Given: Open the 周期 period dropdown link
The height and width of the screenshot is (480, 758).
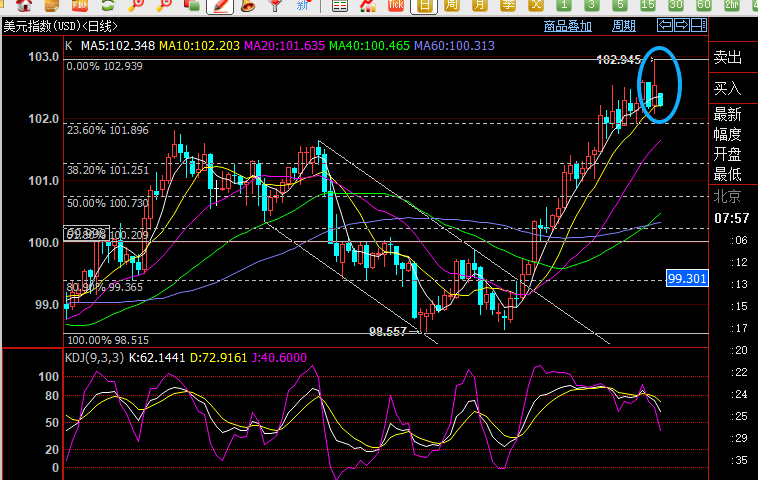Looking at the screenshot, I should [624, 26].
